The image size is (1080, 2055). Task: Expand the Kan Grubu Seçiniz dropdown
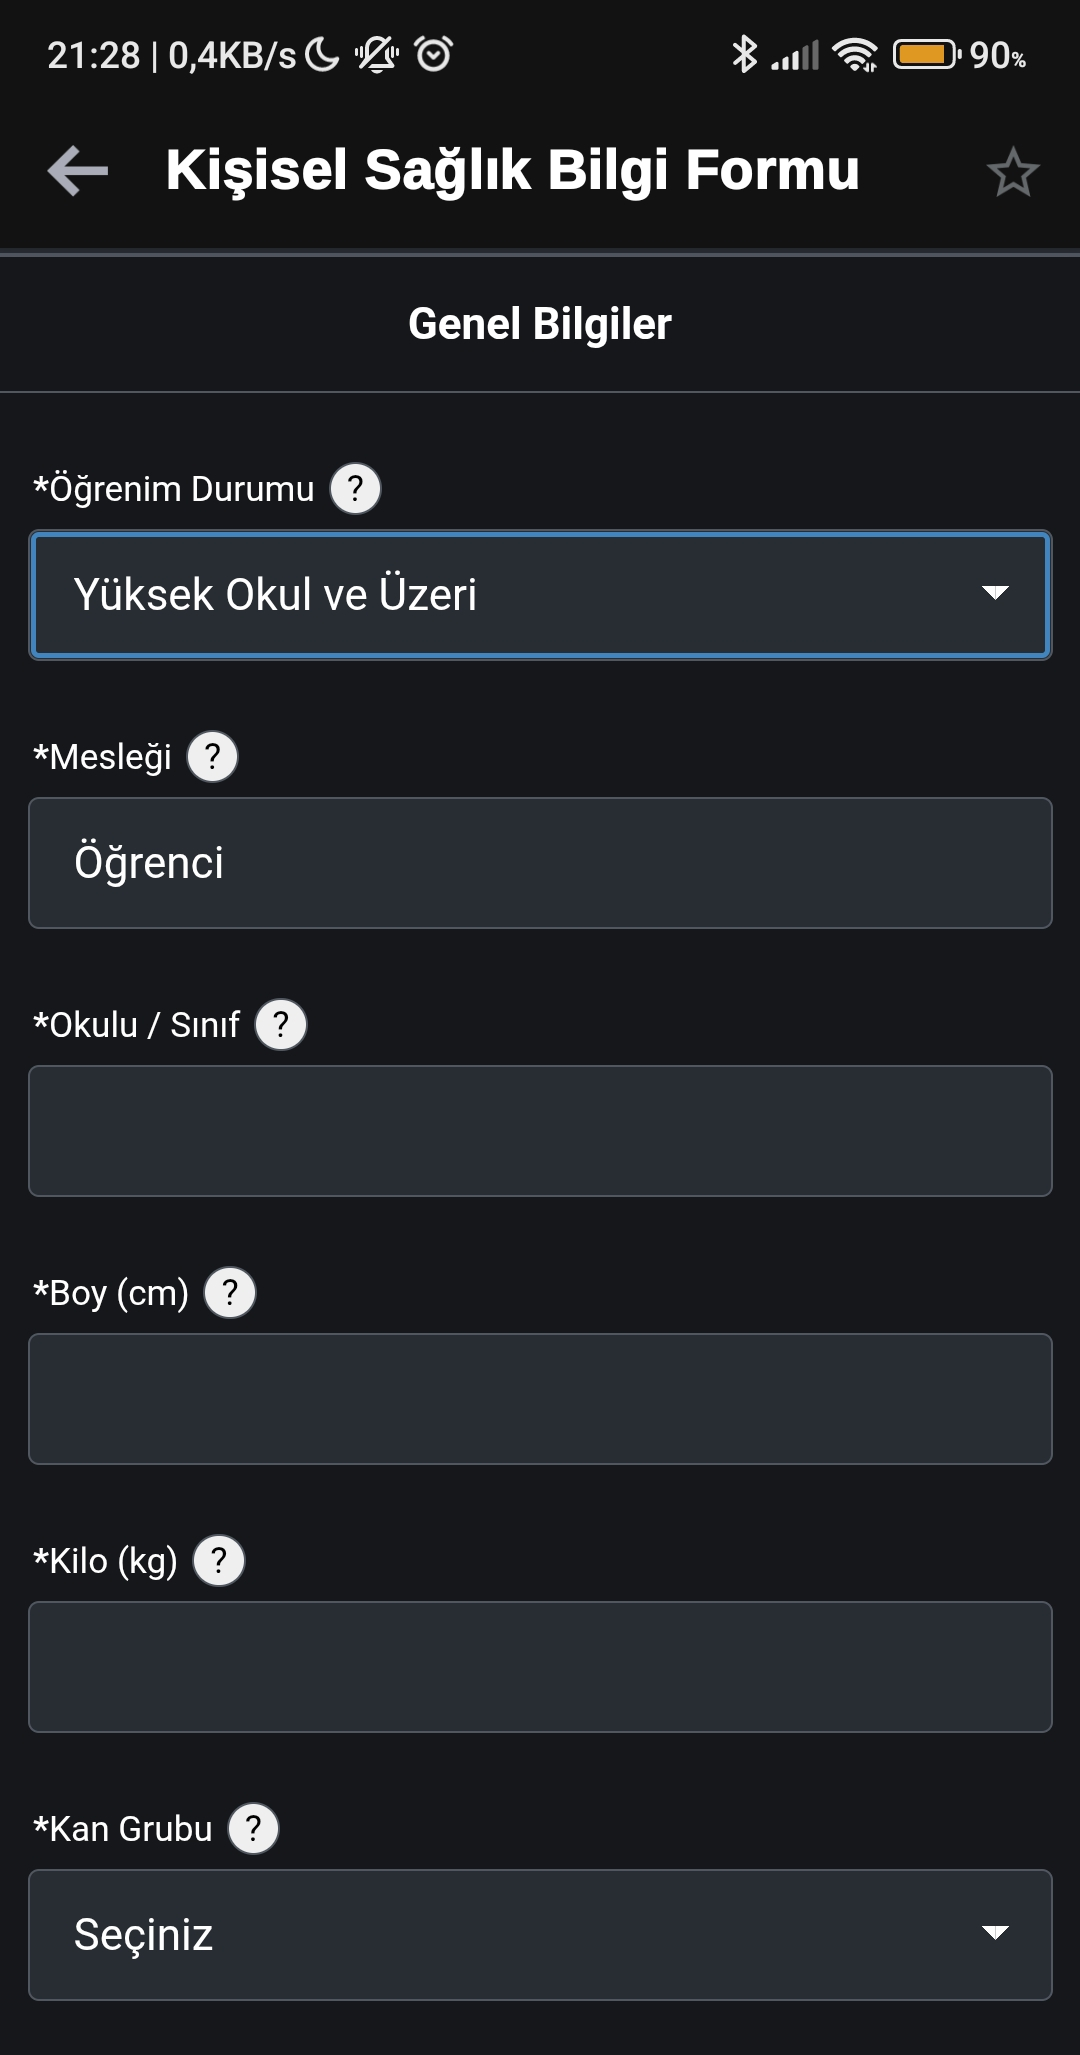540,1935
